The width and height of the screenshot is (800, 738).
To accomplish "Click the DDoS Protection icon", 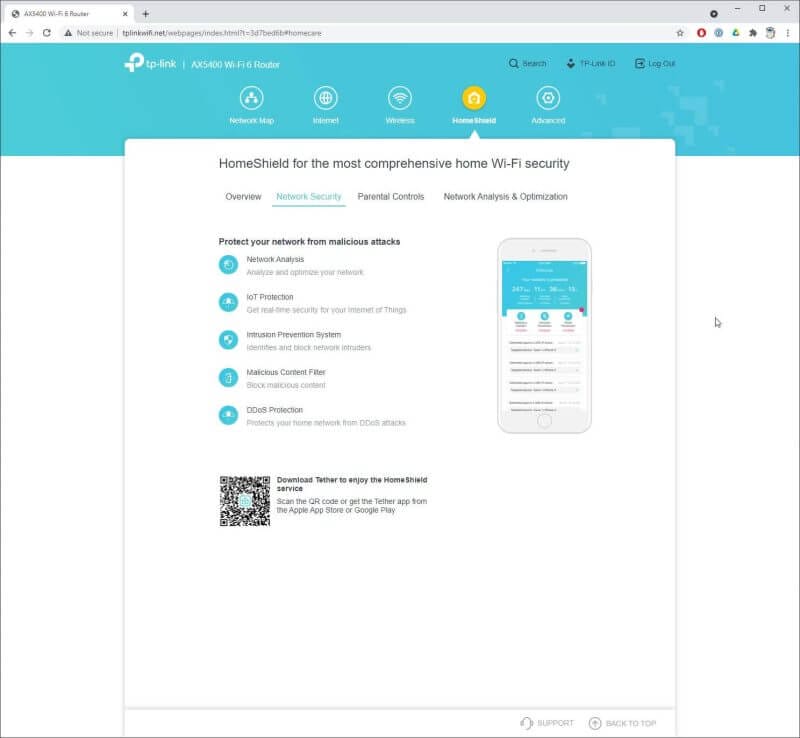I will [228, 415].
